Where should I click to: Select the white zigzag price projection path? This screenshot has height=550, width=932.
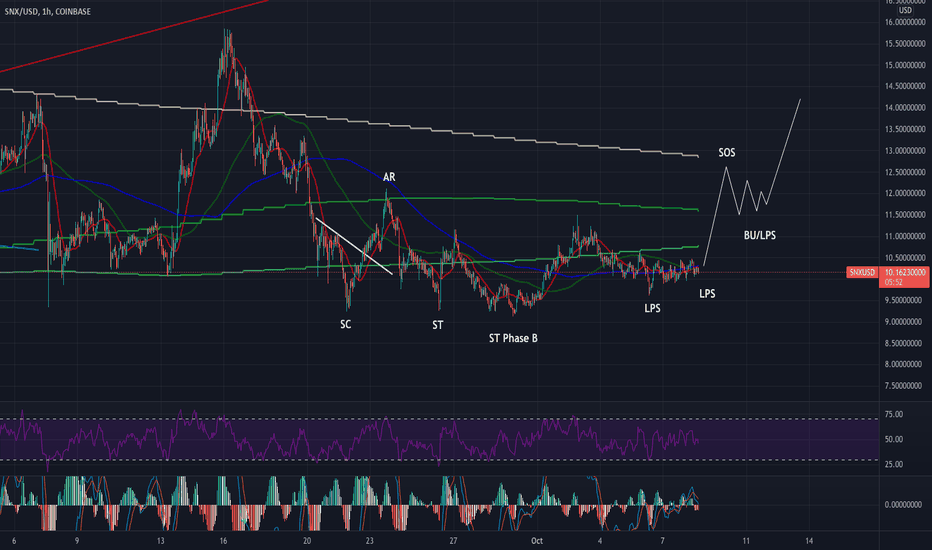tap(752, 182)
